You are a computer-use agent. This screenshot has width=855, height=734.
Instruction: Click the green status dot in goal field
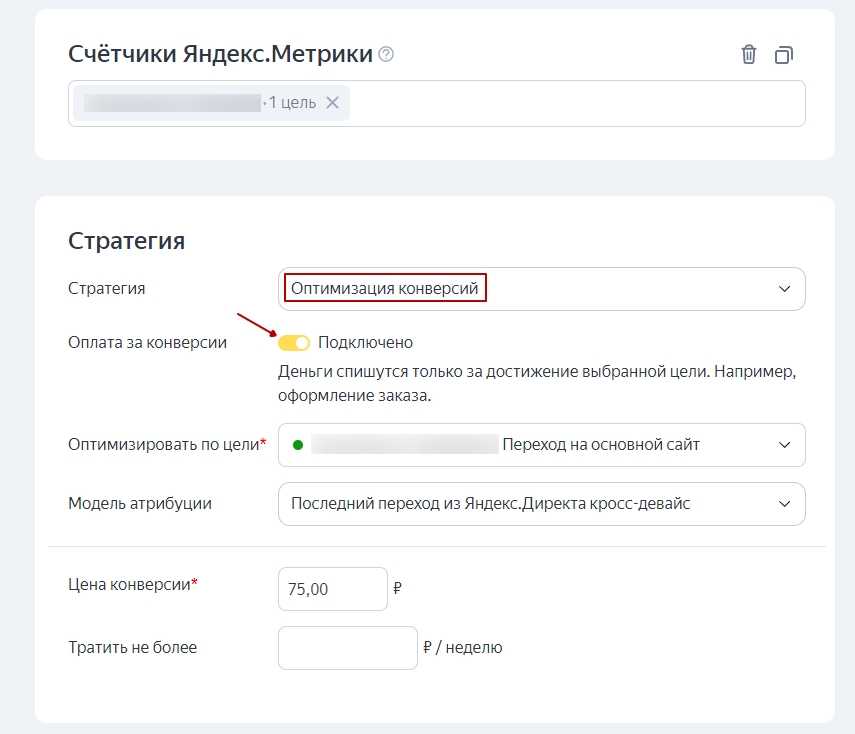click(x=297, y=445)
